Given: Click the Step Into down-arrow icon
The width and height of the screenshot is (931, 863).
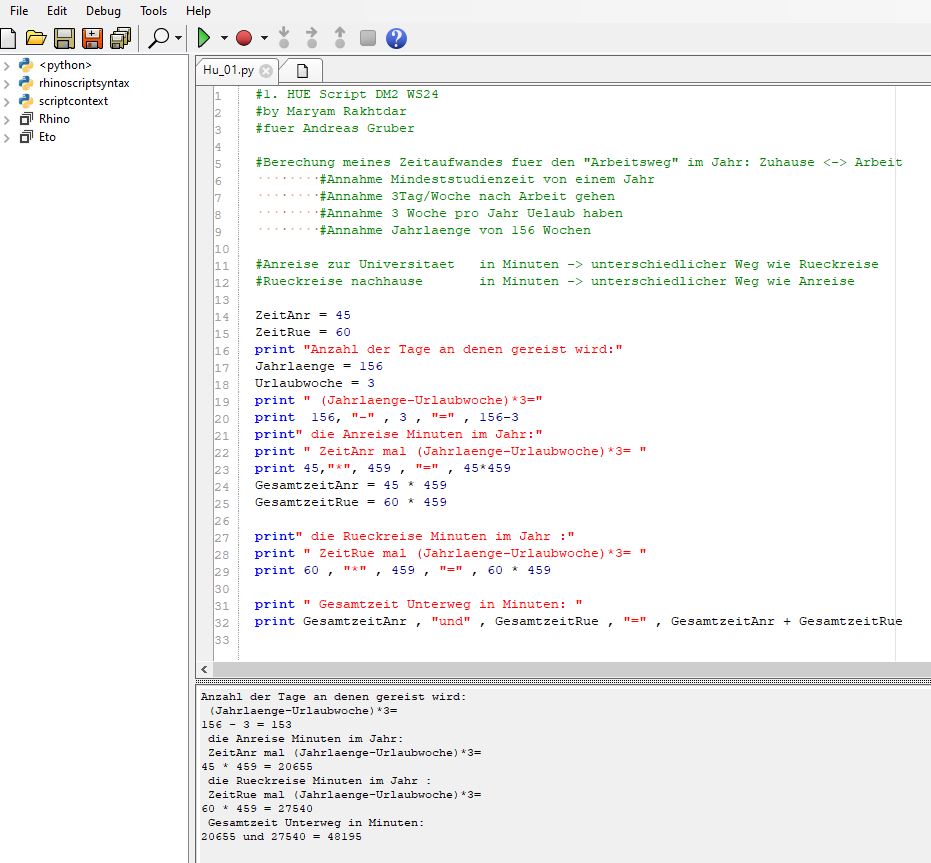Looking at the screenshot, I should point(283,38).
